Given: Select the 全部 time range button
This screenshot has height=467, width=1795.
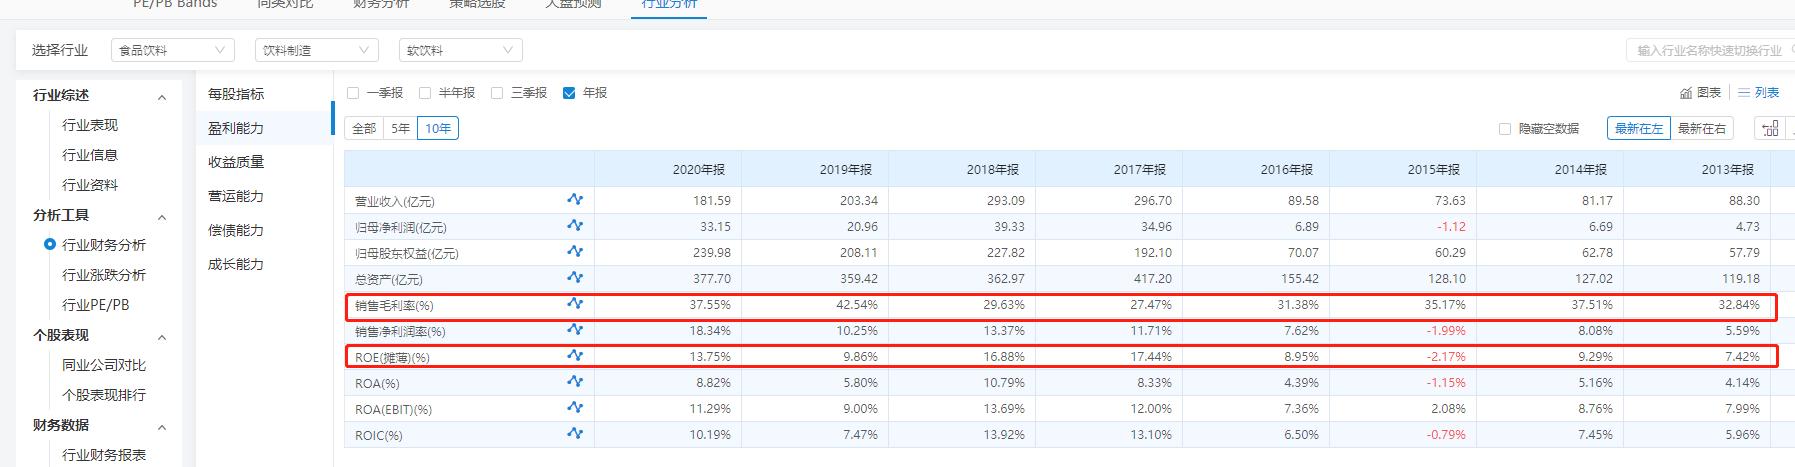Looking at the screenshot, I should 364,128.
